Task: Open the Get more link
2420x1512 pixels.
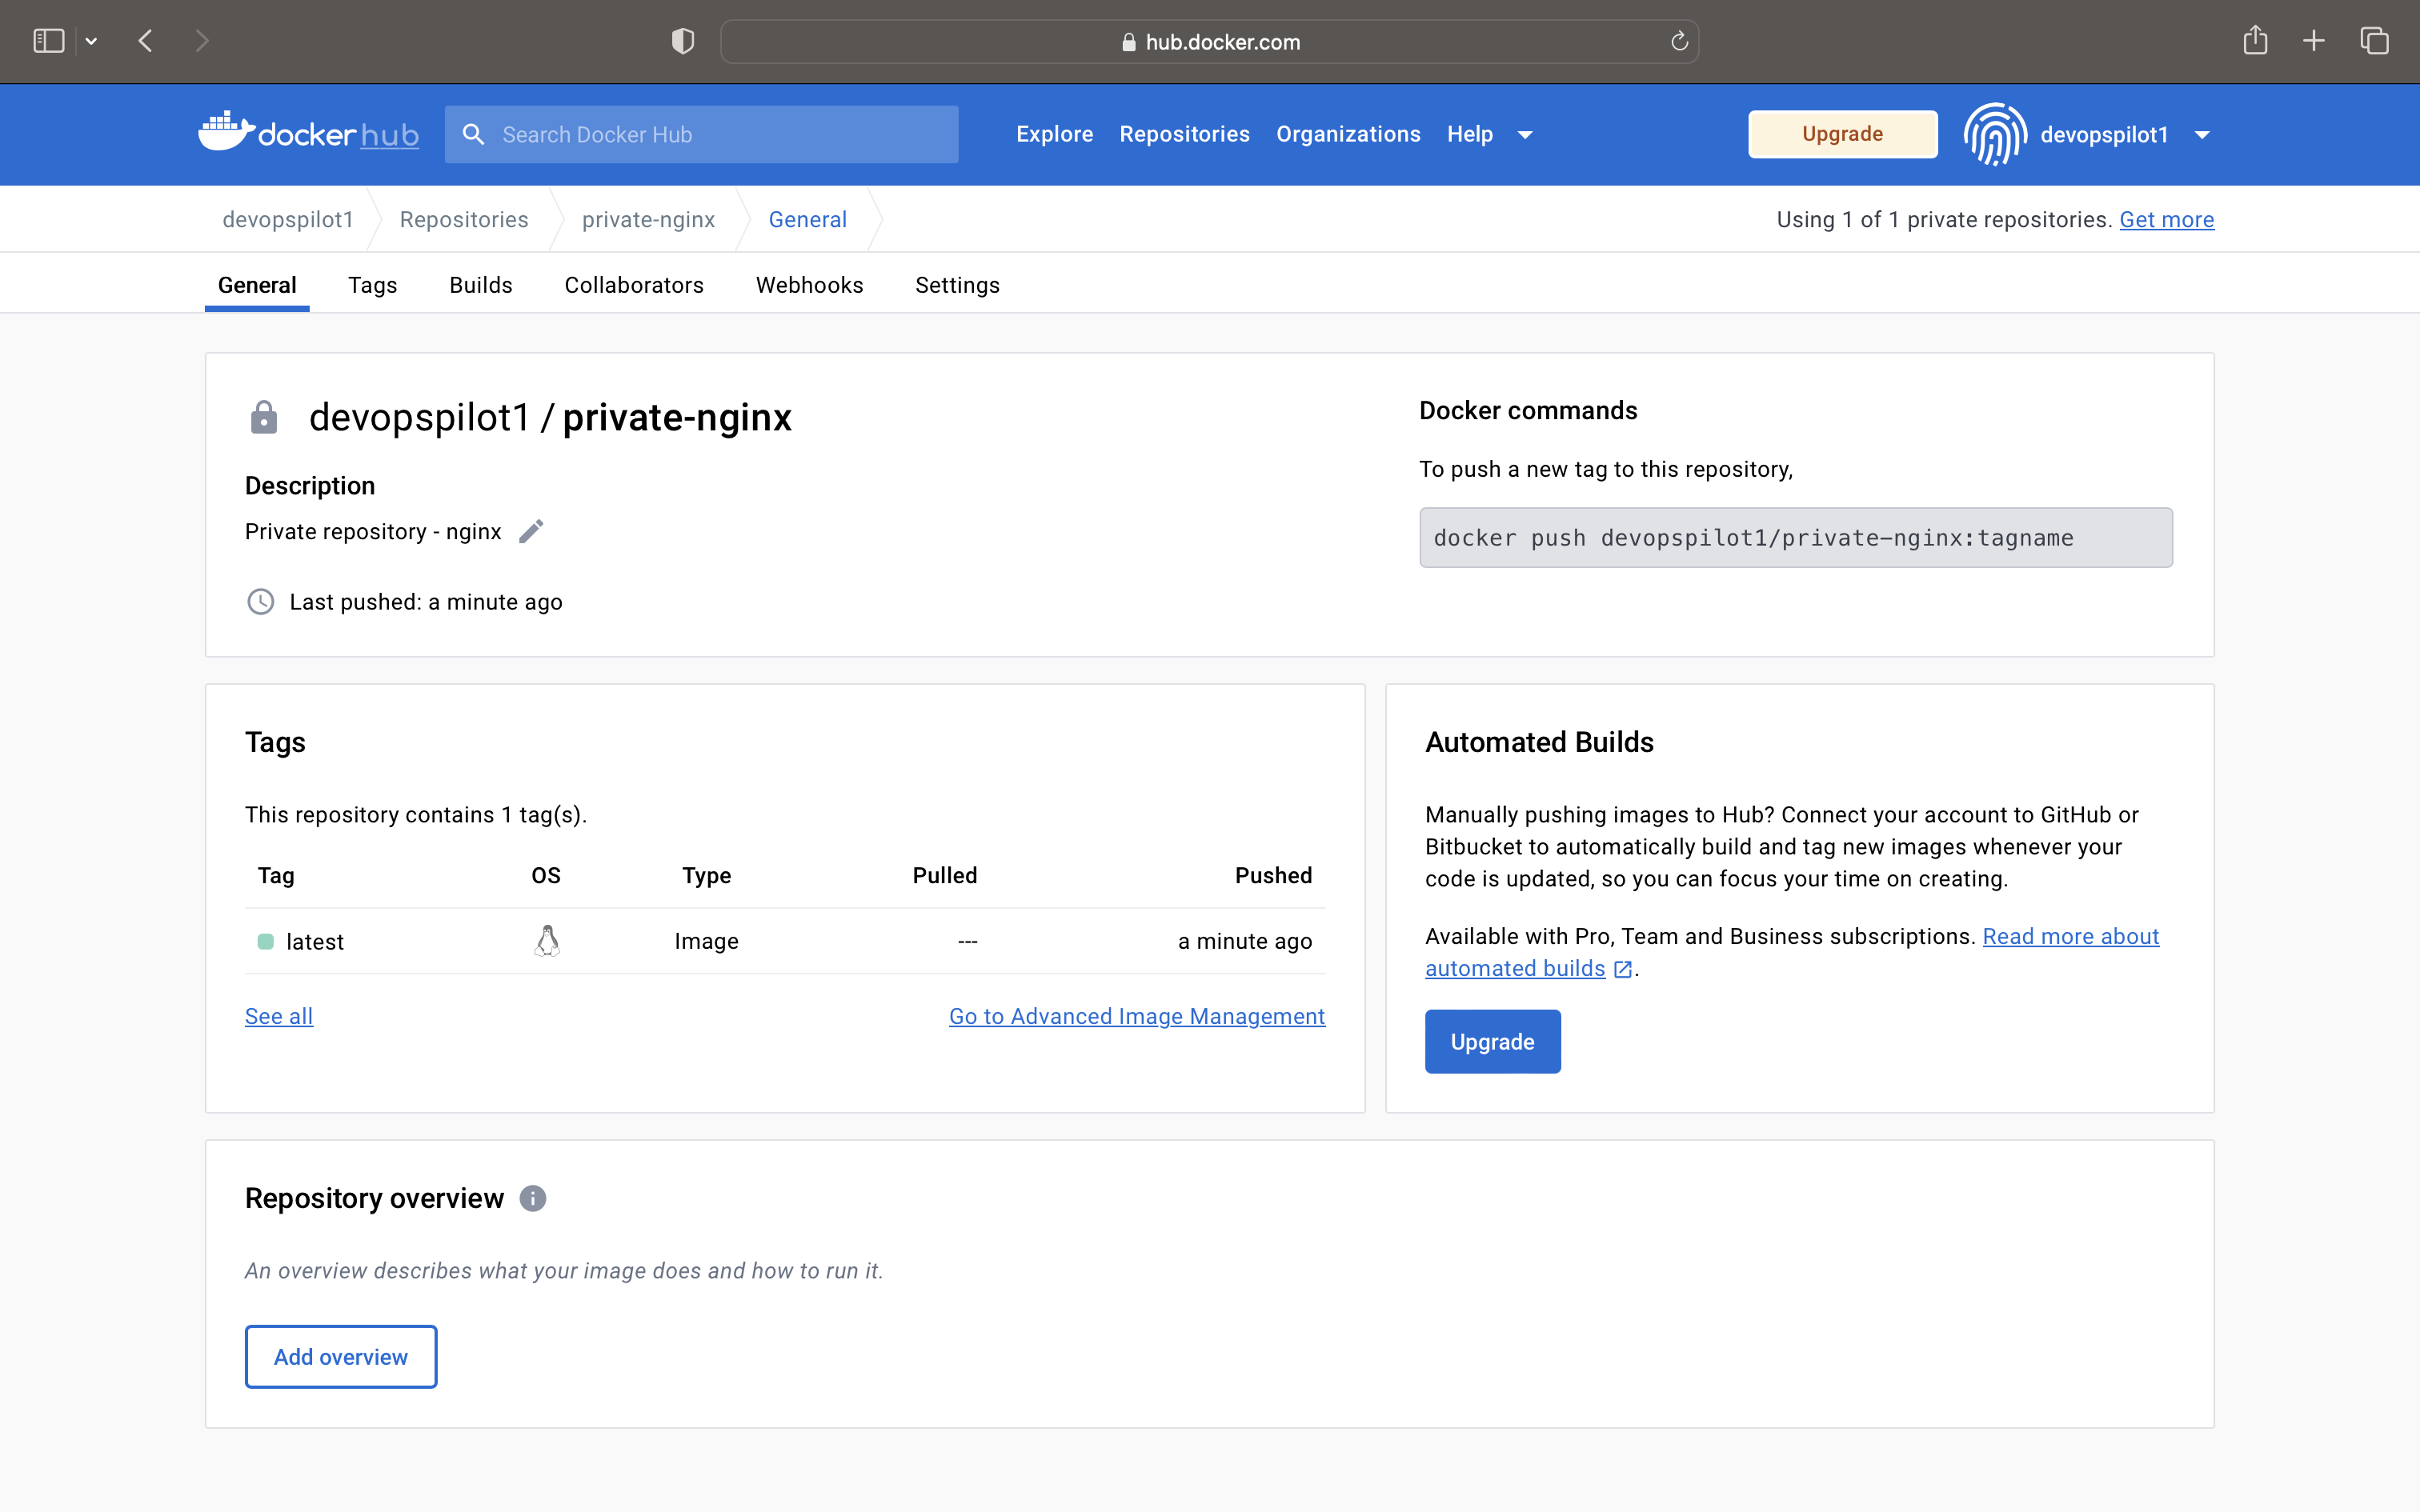Action: click(x=2166, y=219)
